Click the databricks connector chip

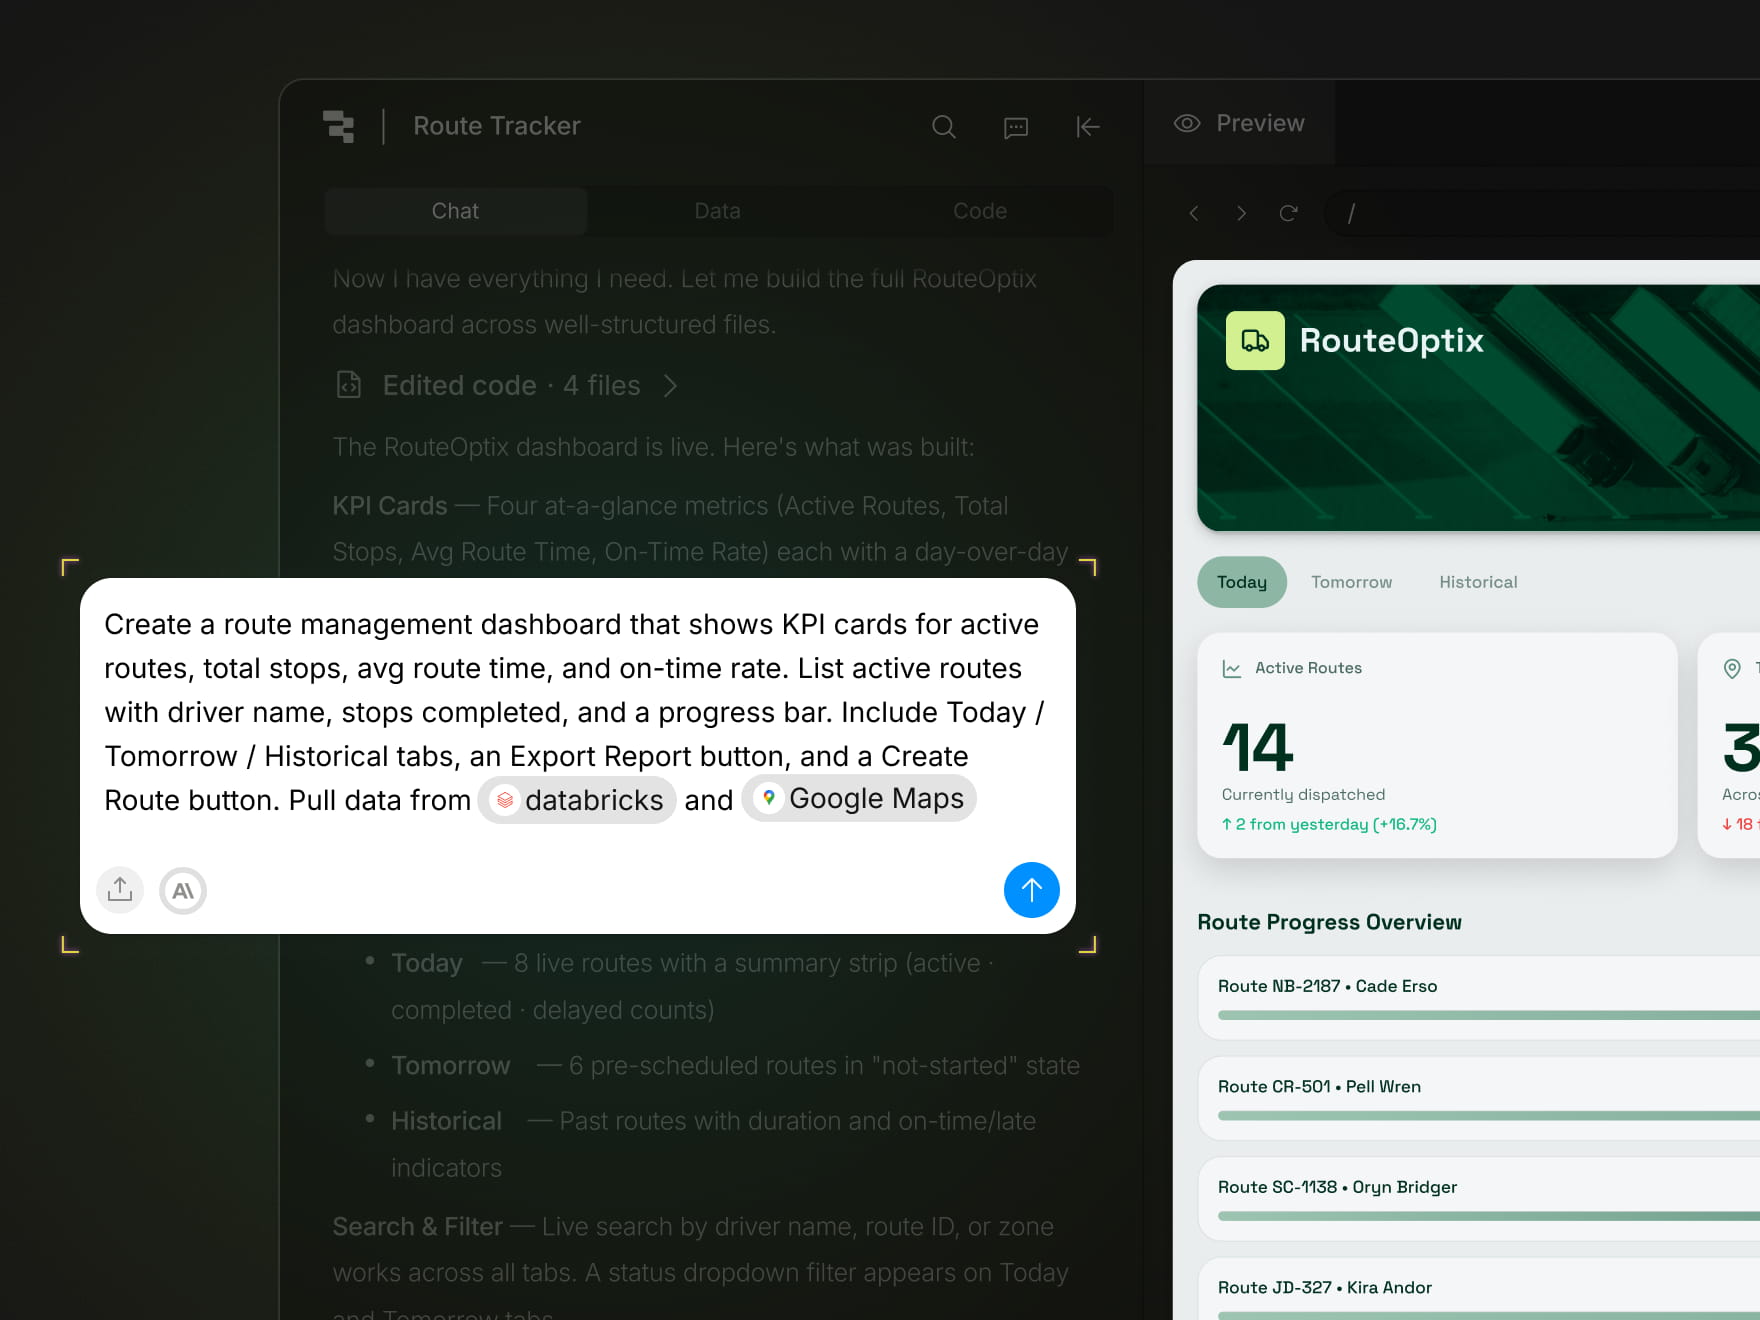(578, 800)
